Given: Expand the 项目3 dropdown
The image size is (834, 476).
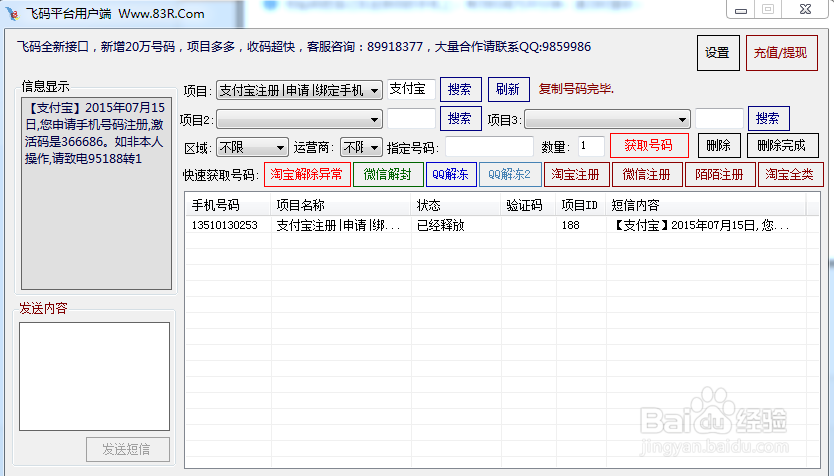Looking at the screenshot, I should (x=607, y=119).
